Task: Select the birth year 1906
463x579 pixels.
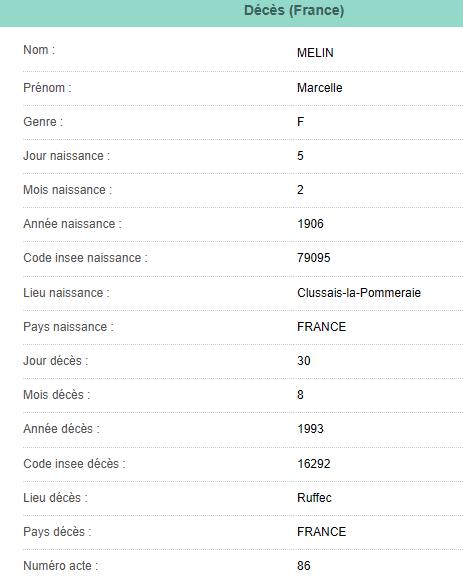Action: point(310,224)
